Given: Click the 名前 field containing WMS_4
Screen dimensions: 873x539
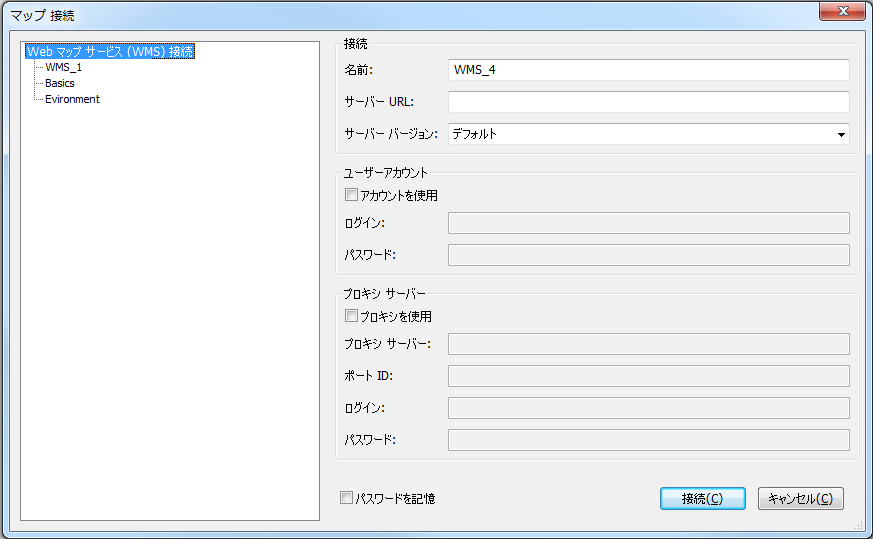Looking at the screenshot, I should (649, 70).
